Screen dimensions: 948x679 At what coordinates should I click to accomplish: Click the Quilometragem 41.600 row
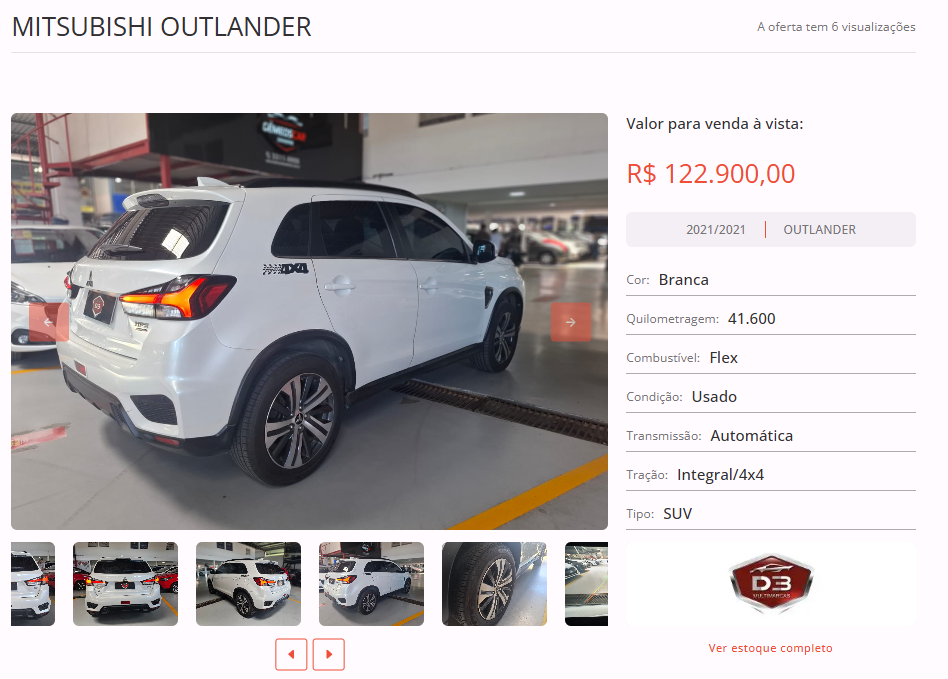tap(771, 319)
